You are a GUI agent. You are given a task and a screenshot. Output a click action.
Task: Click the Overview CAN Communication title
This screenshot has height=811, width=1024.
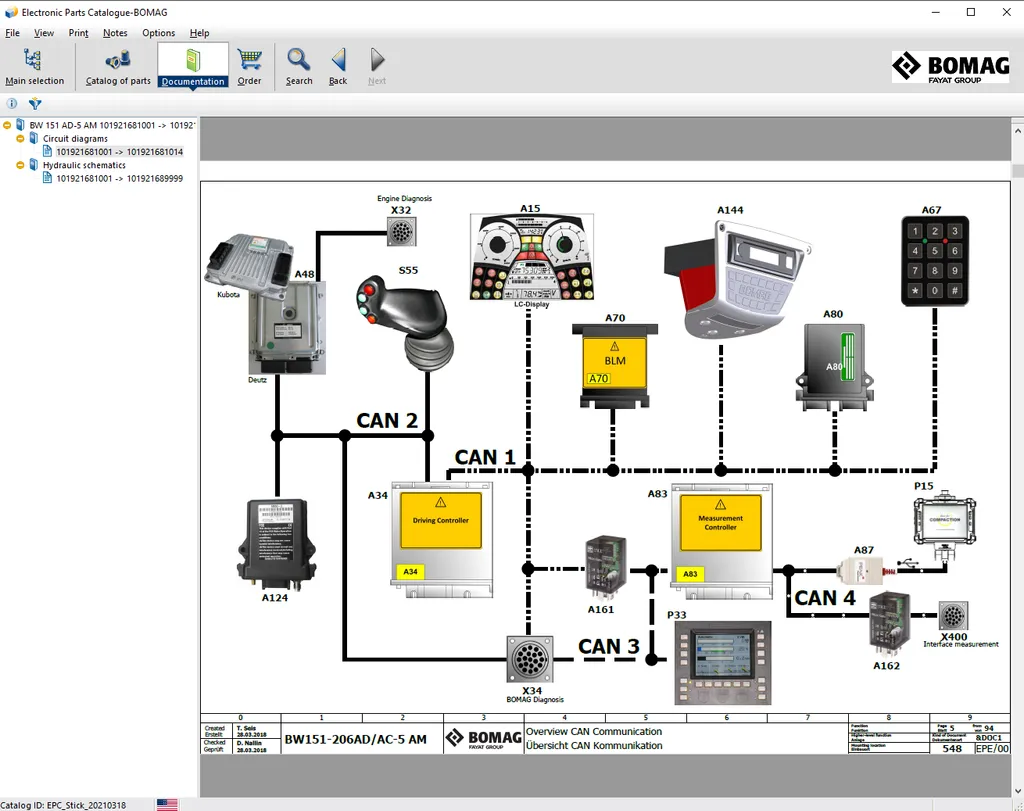coord(594,731)
